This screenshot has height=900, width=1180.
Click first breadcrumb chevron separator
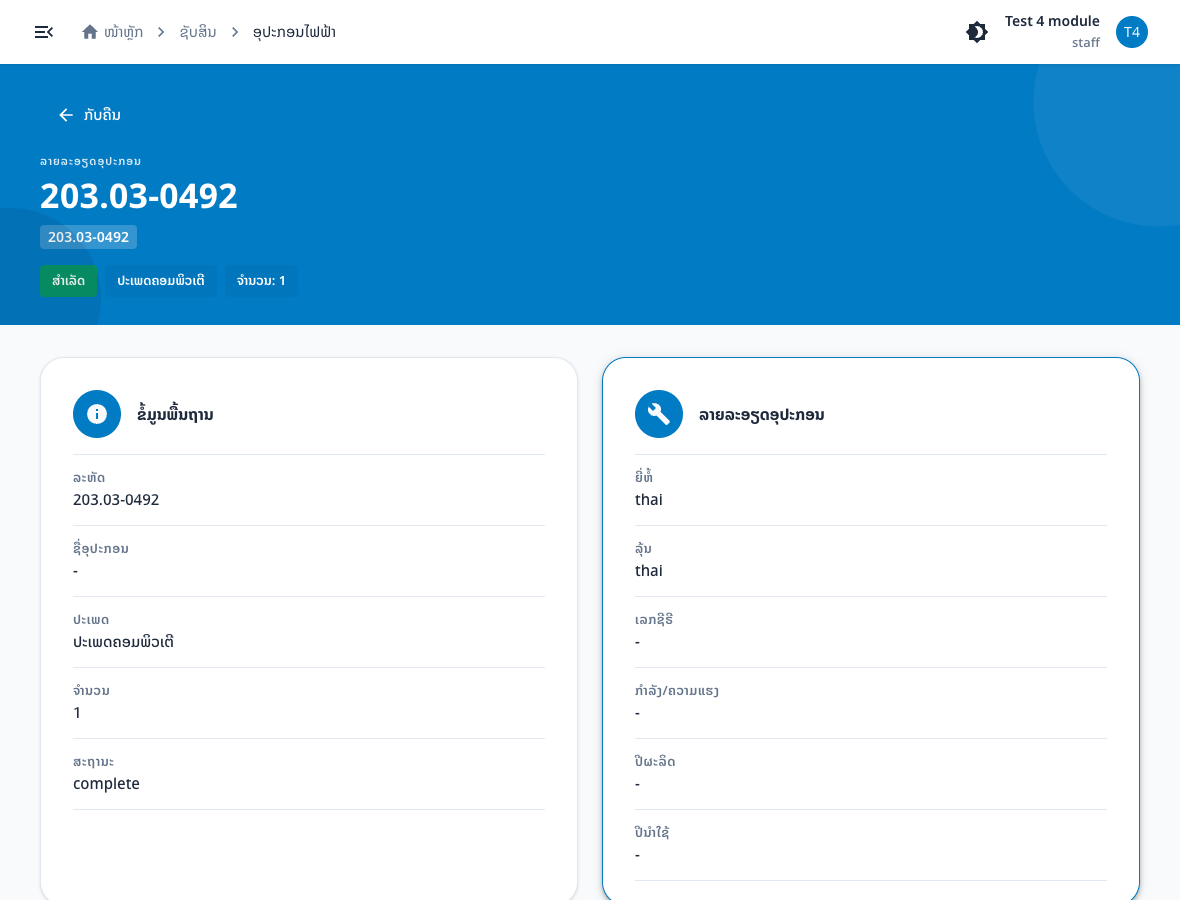click(161, 32)
